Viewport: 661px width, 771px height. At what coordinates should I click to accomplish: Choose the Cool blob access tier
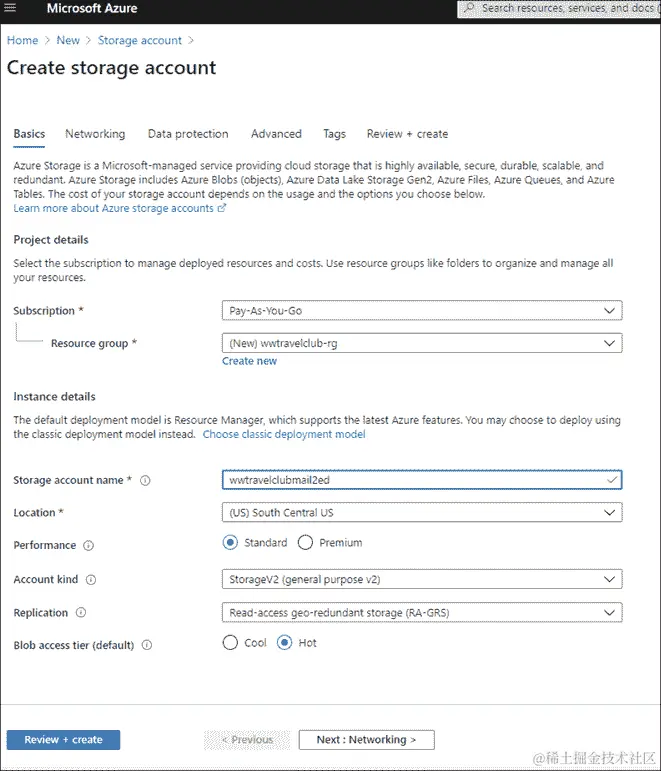pyautogui.click(x=230, y=643)
